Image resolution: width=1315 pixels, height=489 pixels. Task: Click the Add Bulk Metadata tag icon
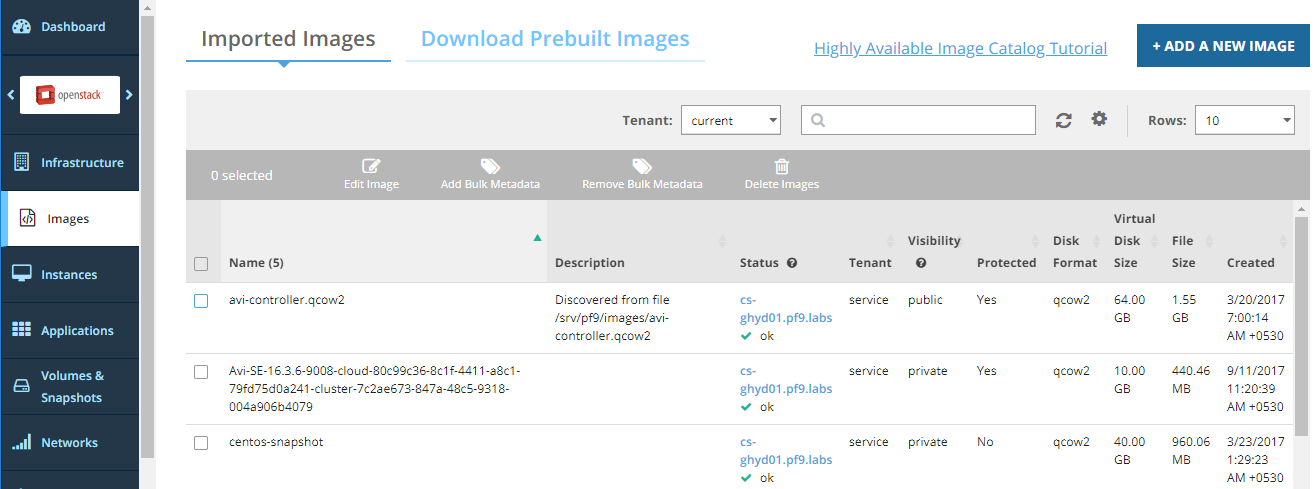pos(490,167)
